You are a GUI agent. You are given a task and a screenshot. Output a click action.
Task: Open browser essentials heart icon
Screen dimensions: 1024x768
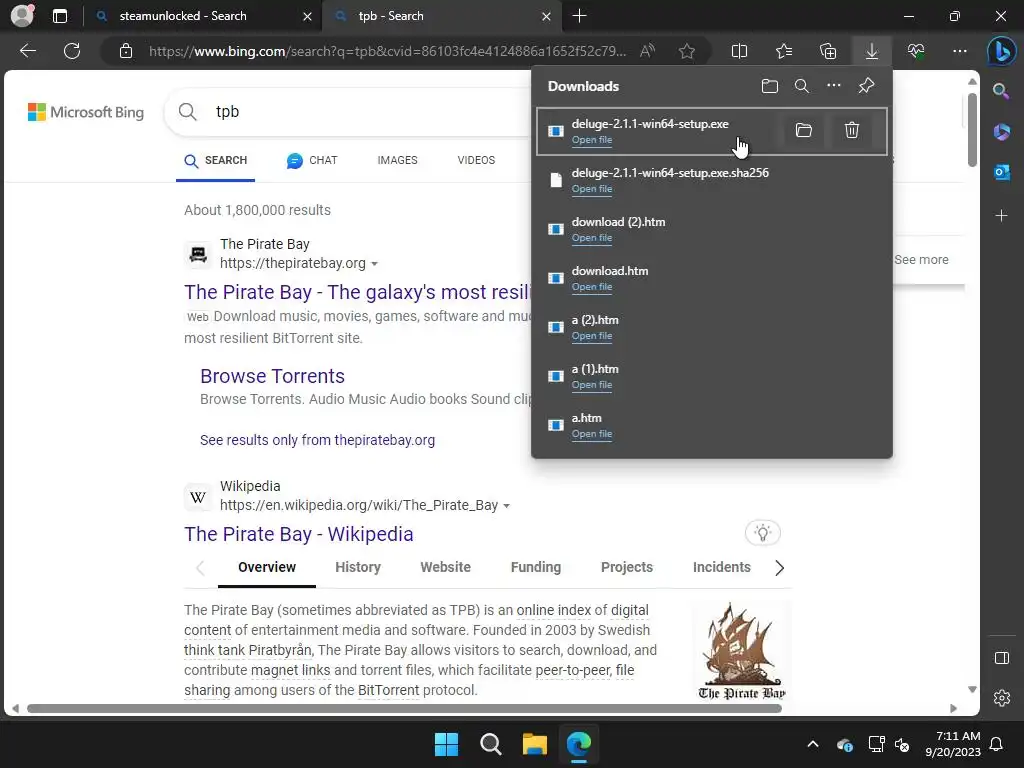pyautogui.click(x=916, y=51)
